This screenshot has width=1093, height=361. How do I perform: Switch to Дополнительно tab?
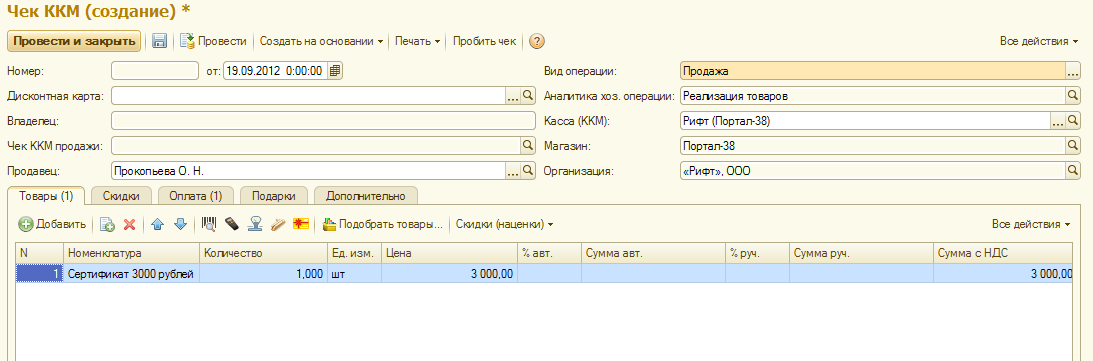[366, 196]
